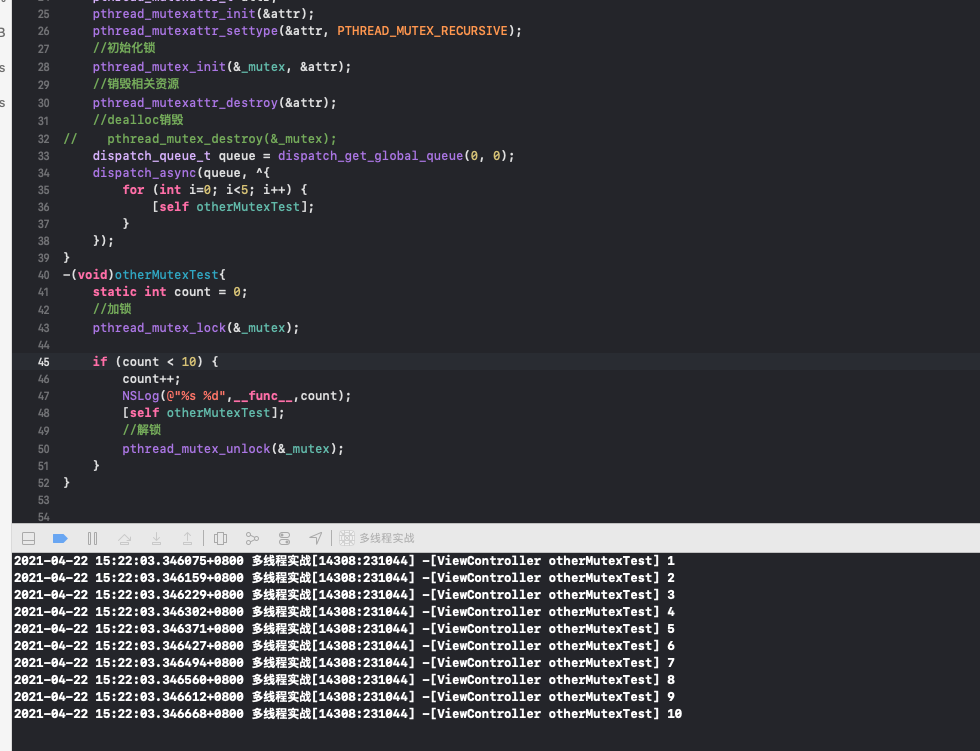980x751 pixels.
Task: Click pthread_mutexattr_destroy on line 30
Action: tap(185, 103)
